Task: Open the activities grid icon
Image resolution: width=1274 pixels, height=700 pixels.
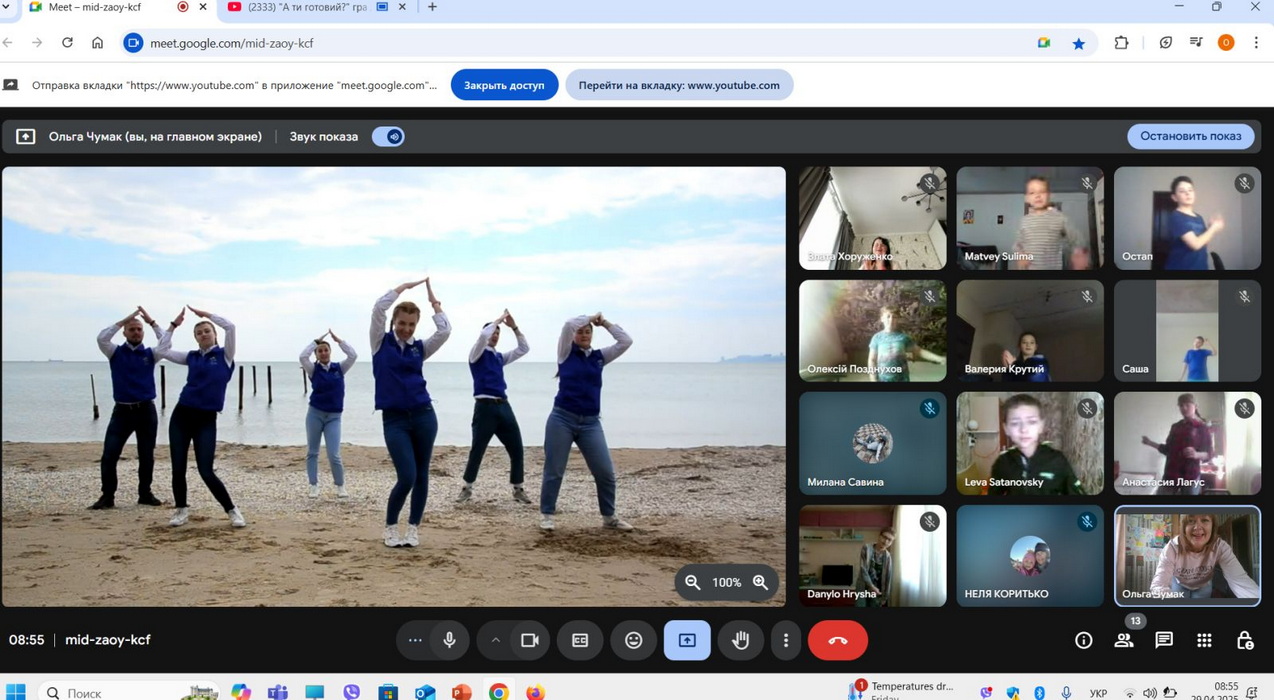Action: tap(1204, 640)
